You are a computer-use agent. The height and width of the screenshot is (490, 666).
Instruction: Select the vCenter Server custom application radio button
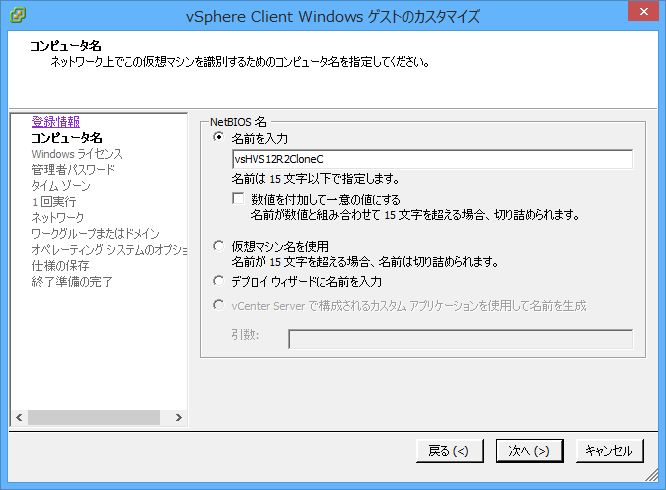(218, 304)
